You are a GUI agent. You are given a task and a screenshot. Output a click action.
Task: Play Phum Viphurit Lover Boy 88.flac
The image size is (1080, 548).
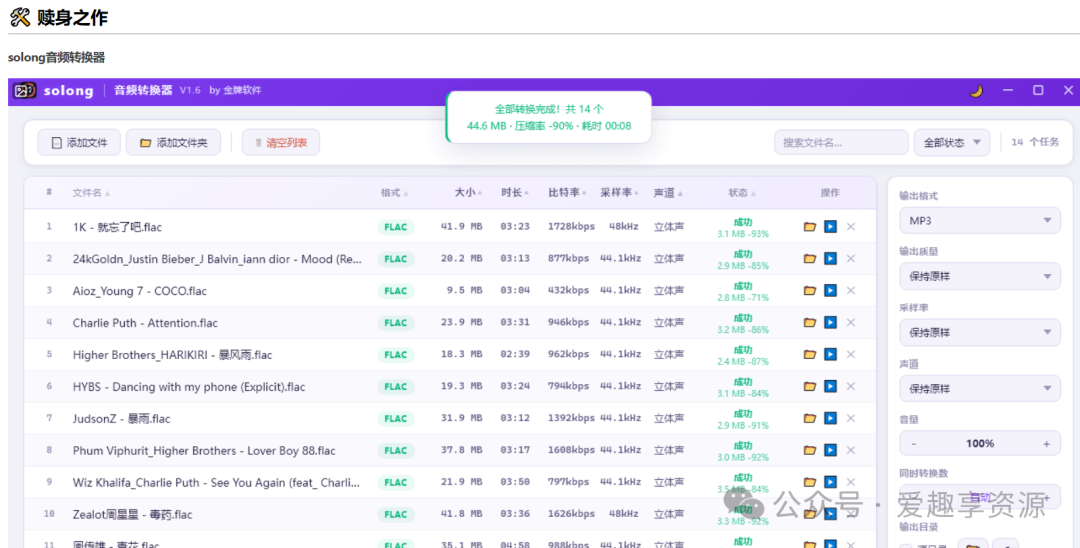click(831, 450)
